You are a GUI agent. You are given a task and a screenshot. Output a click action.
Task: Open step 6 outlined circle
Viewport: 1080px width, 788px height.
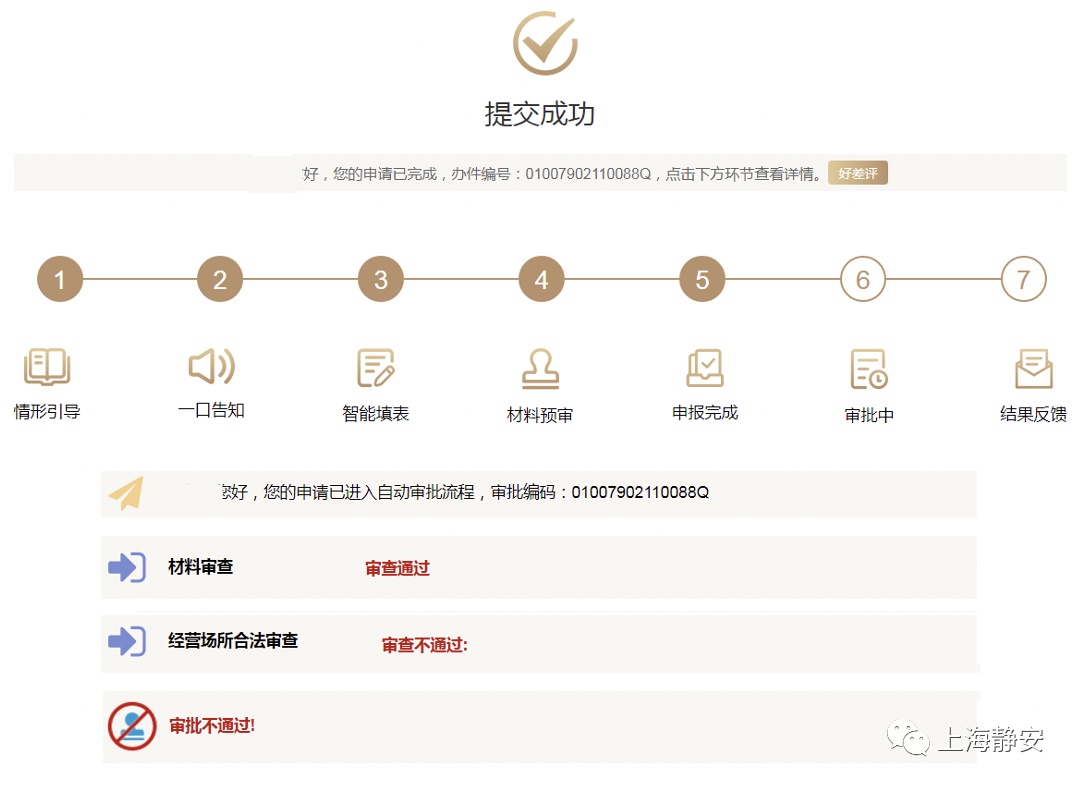pyautogui.click(x=863, y=280)
